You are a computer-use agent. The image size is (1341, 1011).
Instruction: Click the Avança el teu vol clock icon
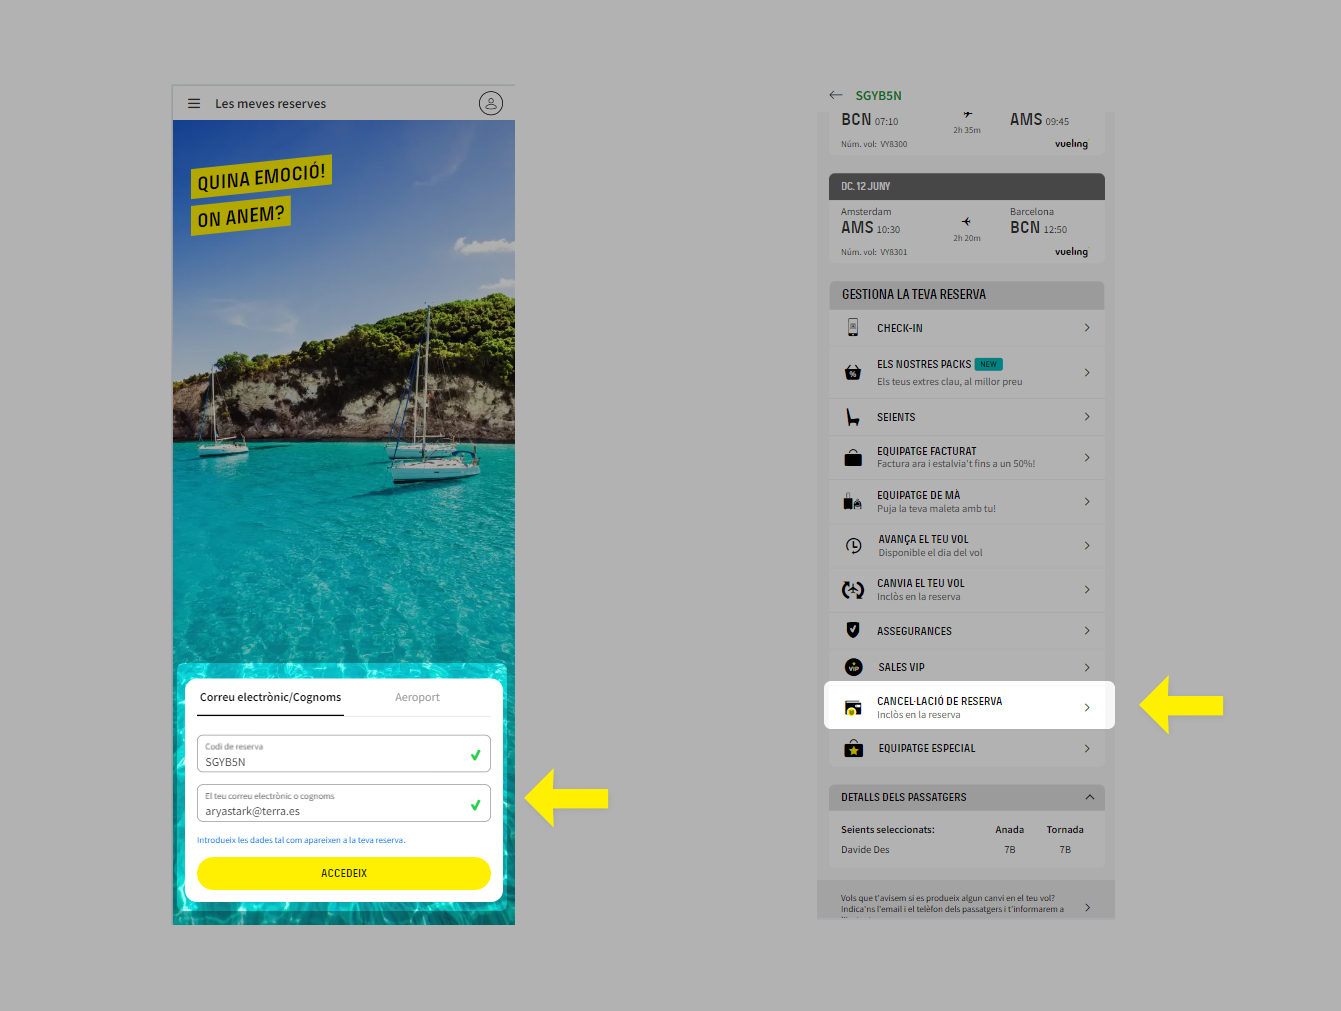[853, 546]
